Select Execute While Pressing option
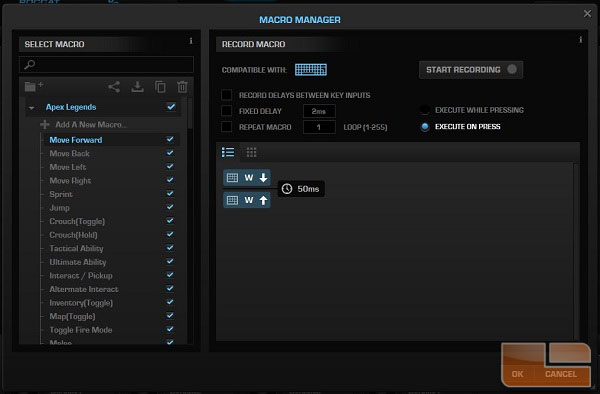600x394 pixels. 425,110
